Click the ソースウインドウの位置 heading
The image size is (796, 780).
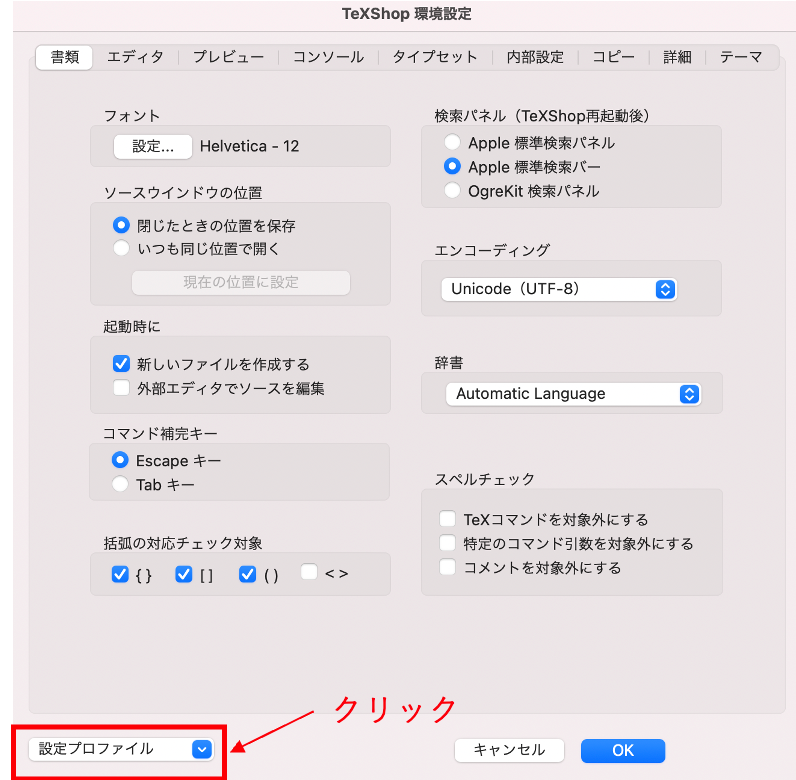coord(183,193)
